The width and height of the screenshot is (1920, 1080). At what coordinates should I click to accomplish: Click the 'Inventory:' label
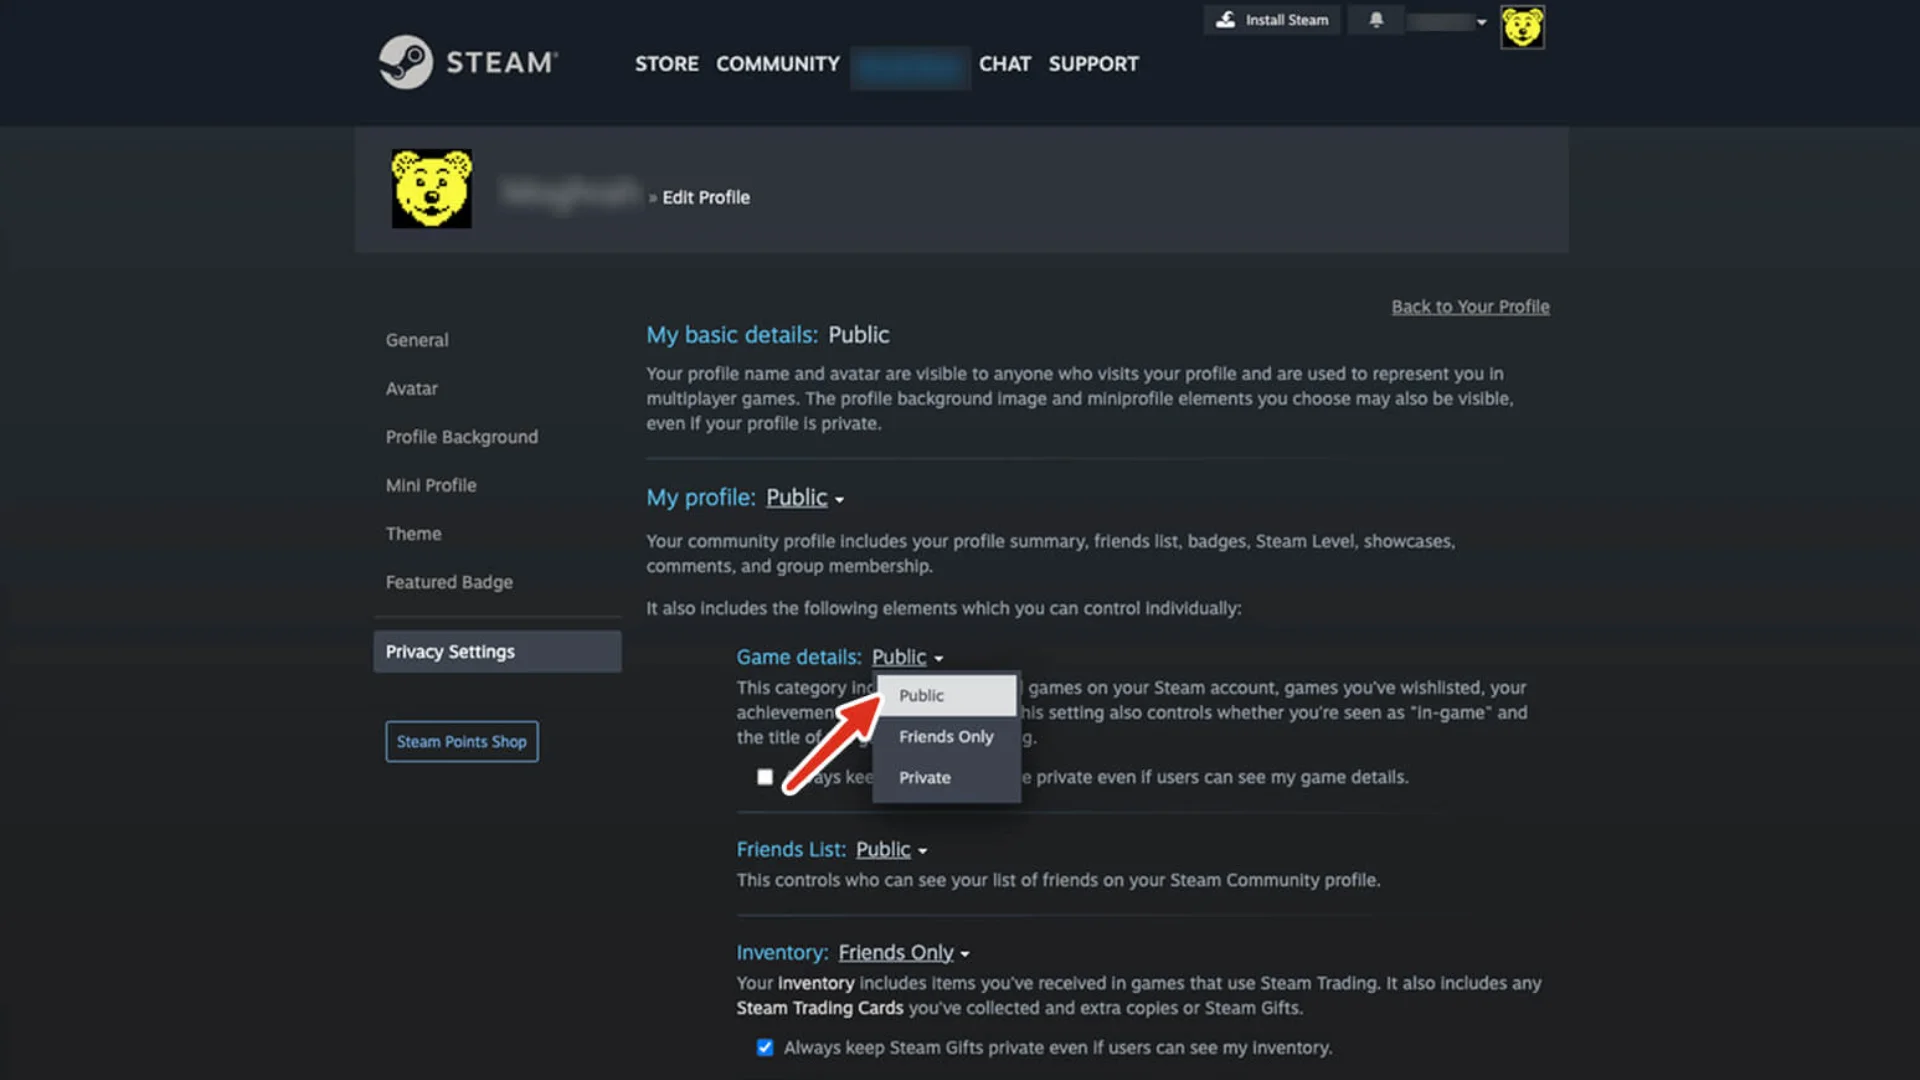[x=782, y=953]
